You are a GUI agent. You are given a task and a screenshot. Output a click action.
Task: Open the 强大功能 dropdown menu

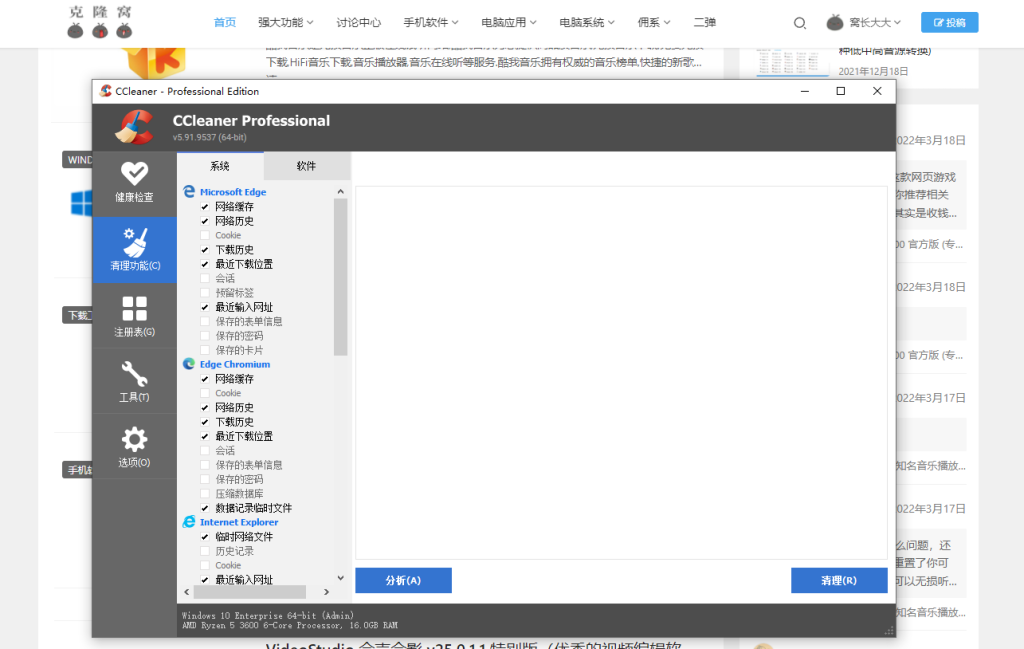pyautogui.click(x=285, y=22)
